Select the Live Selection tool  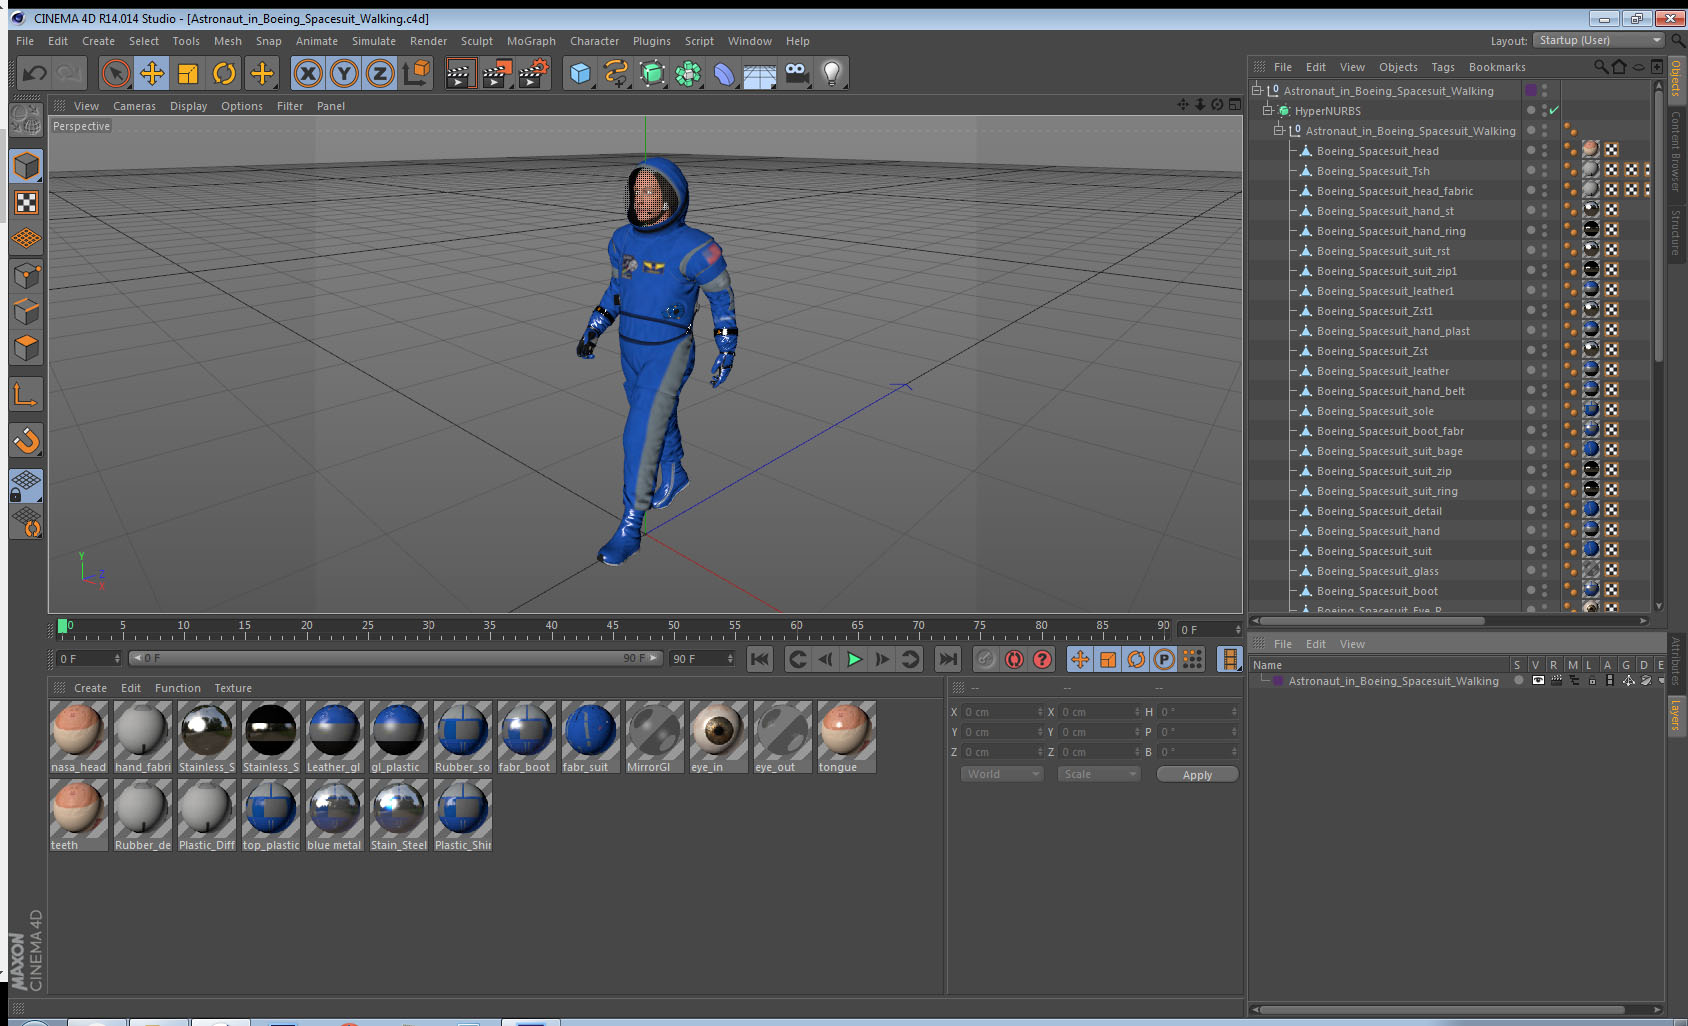pos(116,73)
